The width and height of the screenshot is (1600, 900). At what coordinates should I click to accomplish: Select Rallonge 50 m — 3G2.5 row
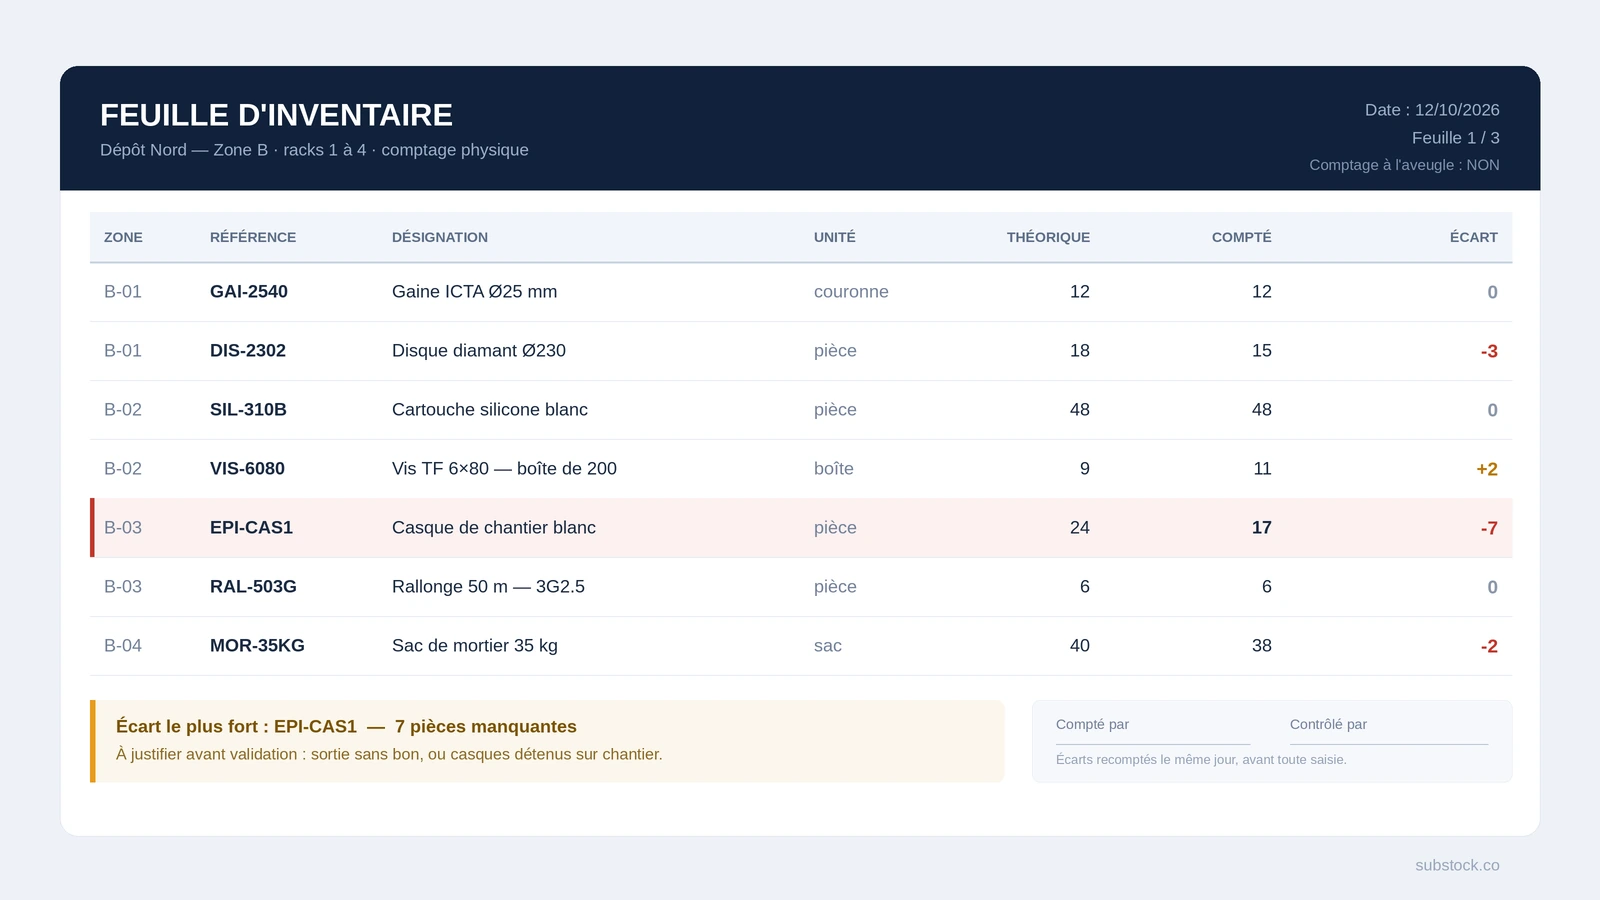[801, 587]
